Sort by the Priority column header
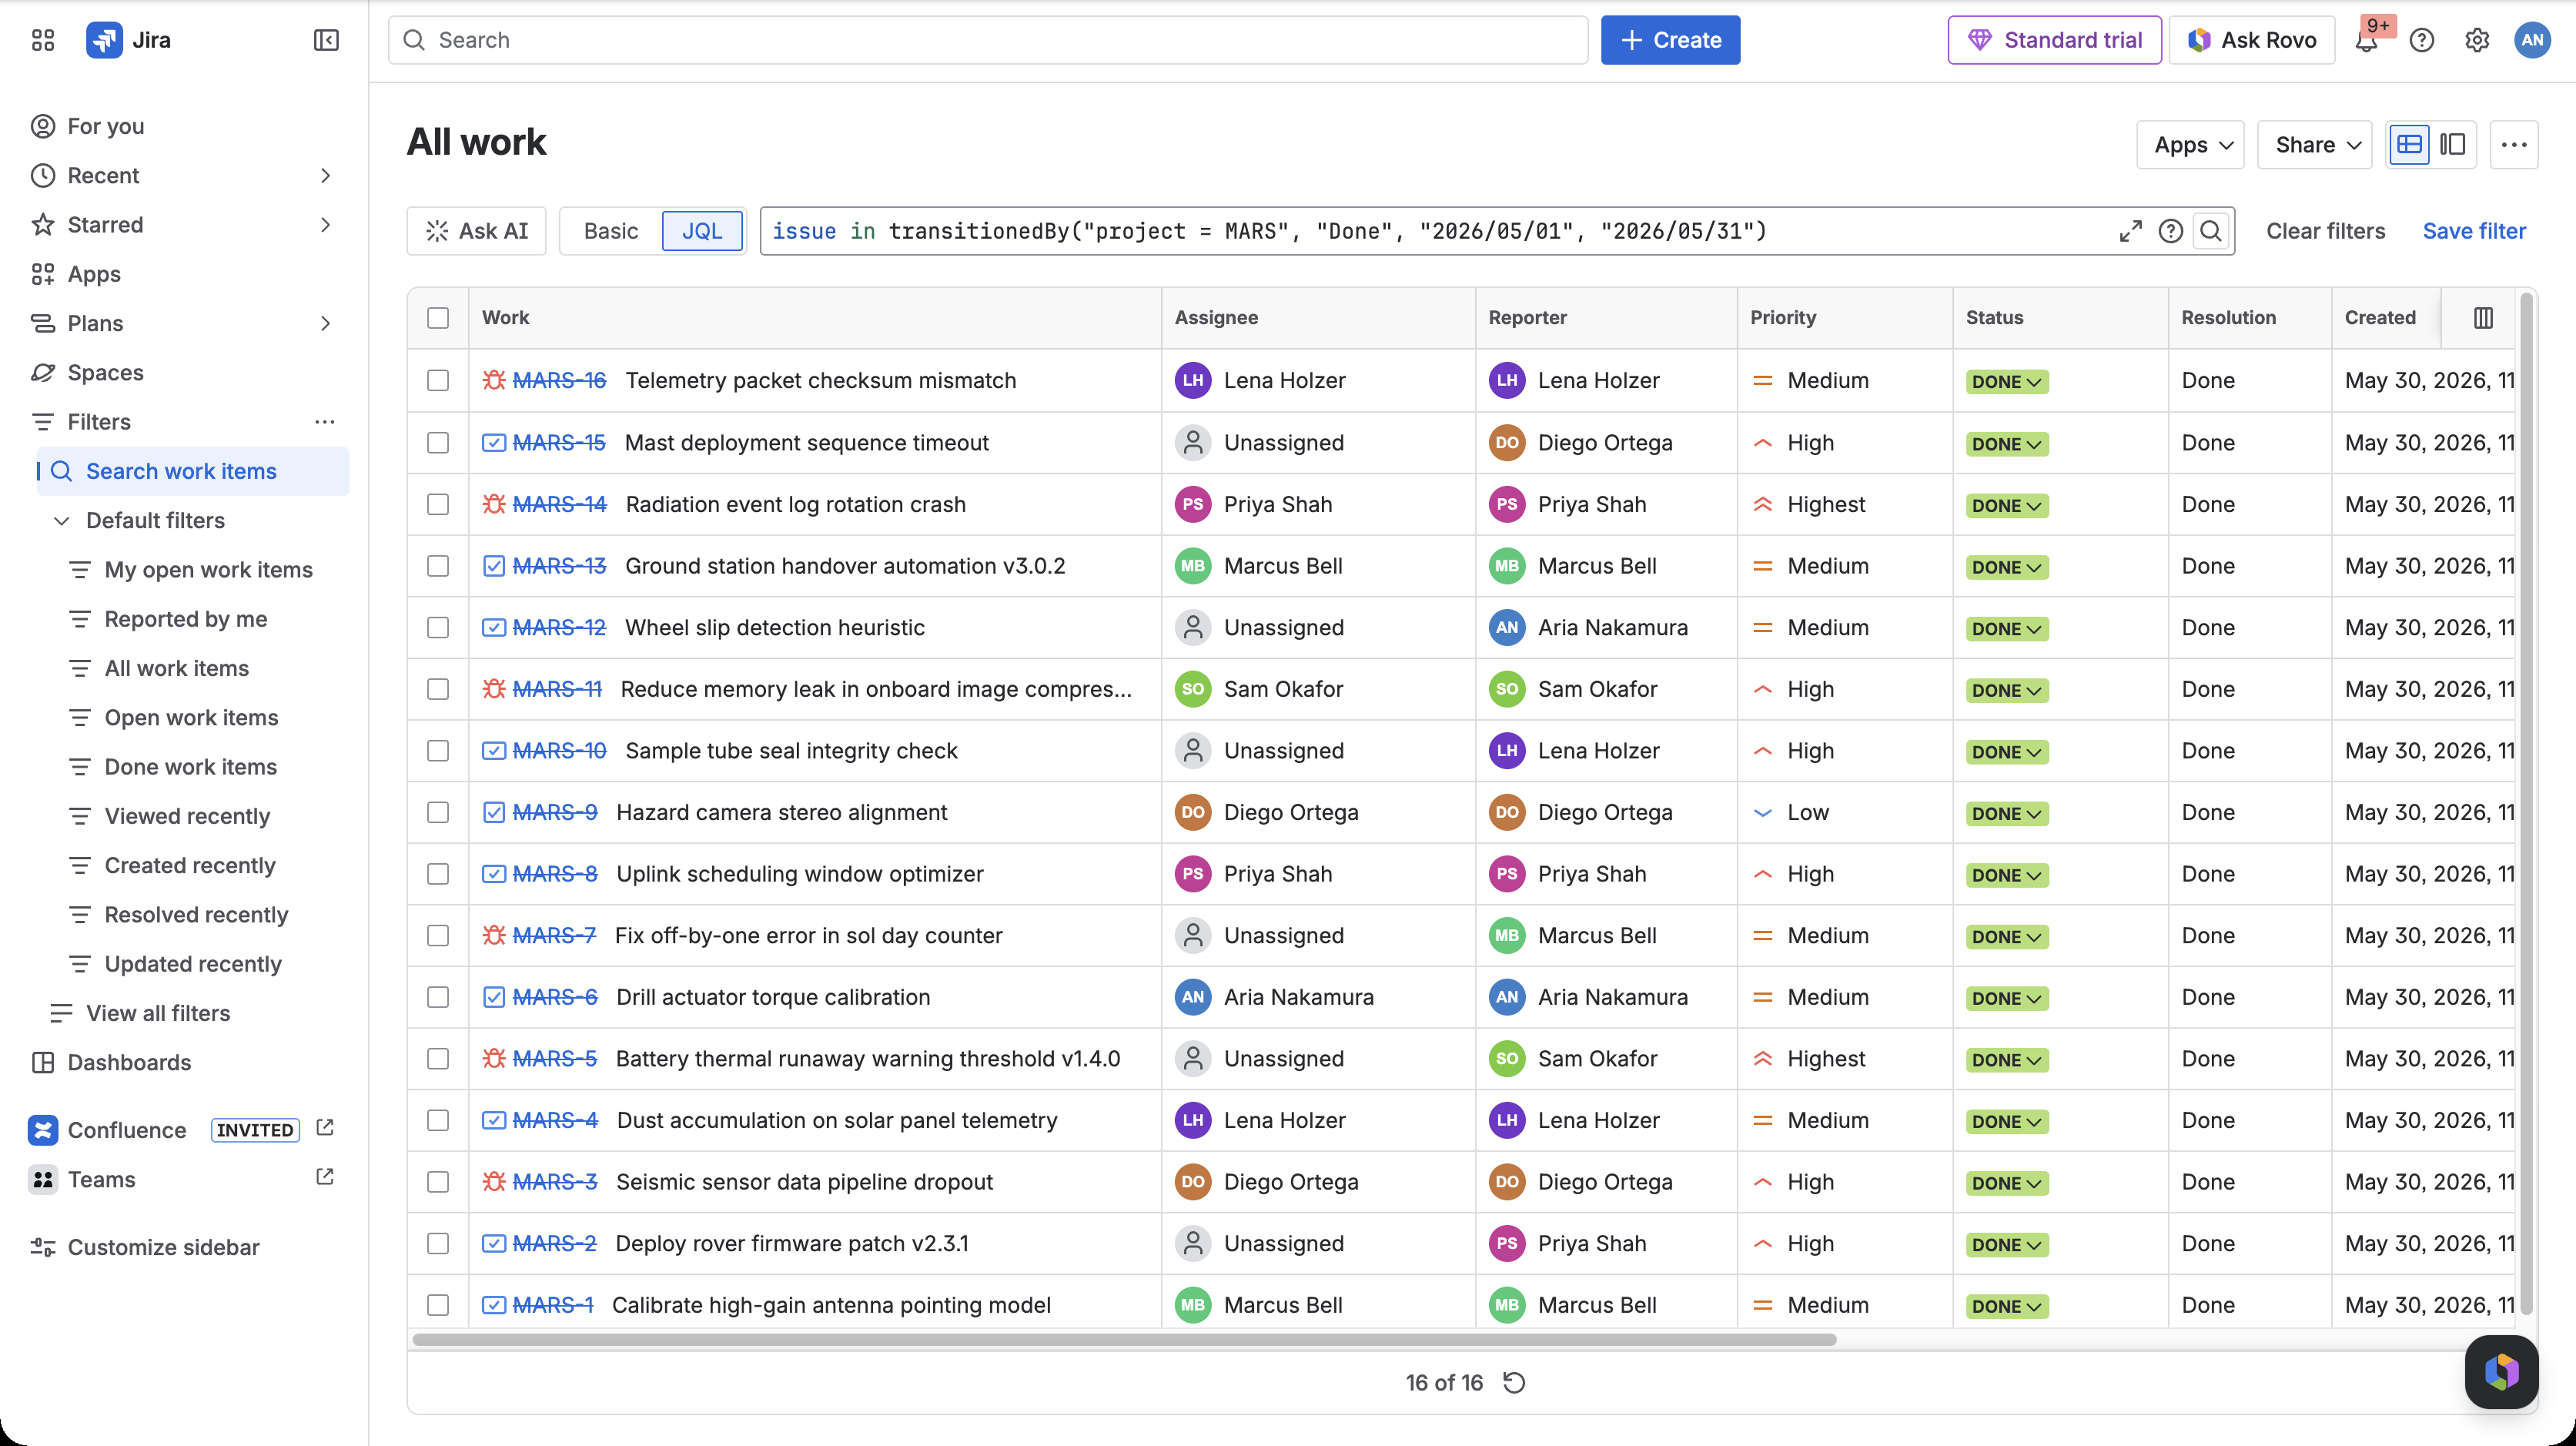 pos(1783,318)
